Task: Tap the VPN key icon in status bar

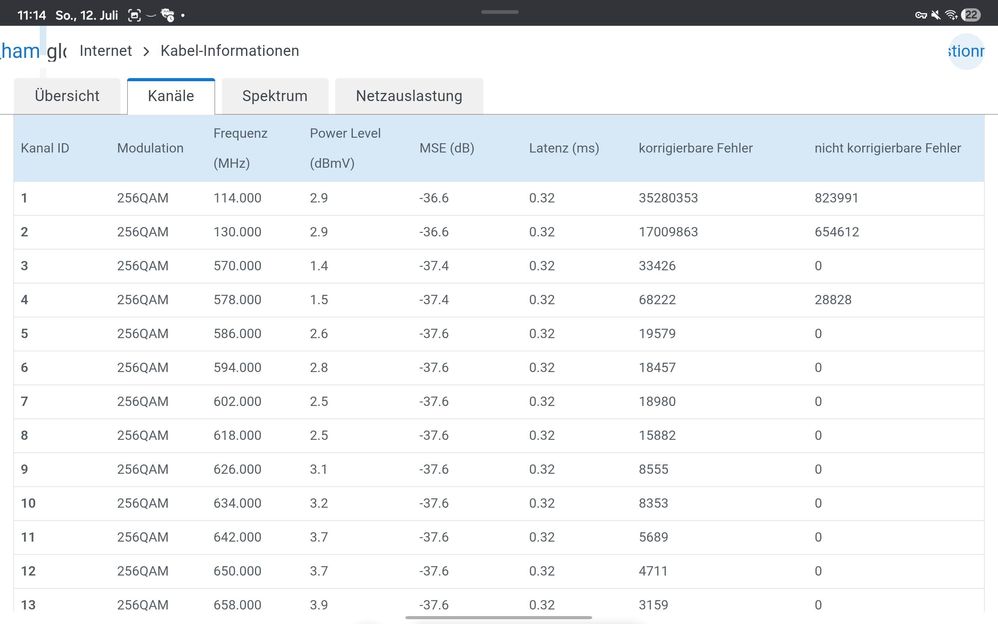Action: pyautogui.click(x=921, y=15)
